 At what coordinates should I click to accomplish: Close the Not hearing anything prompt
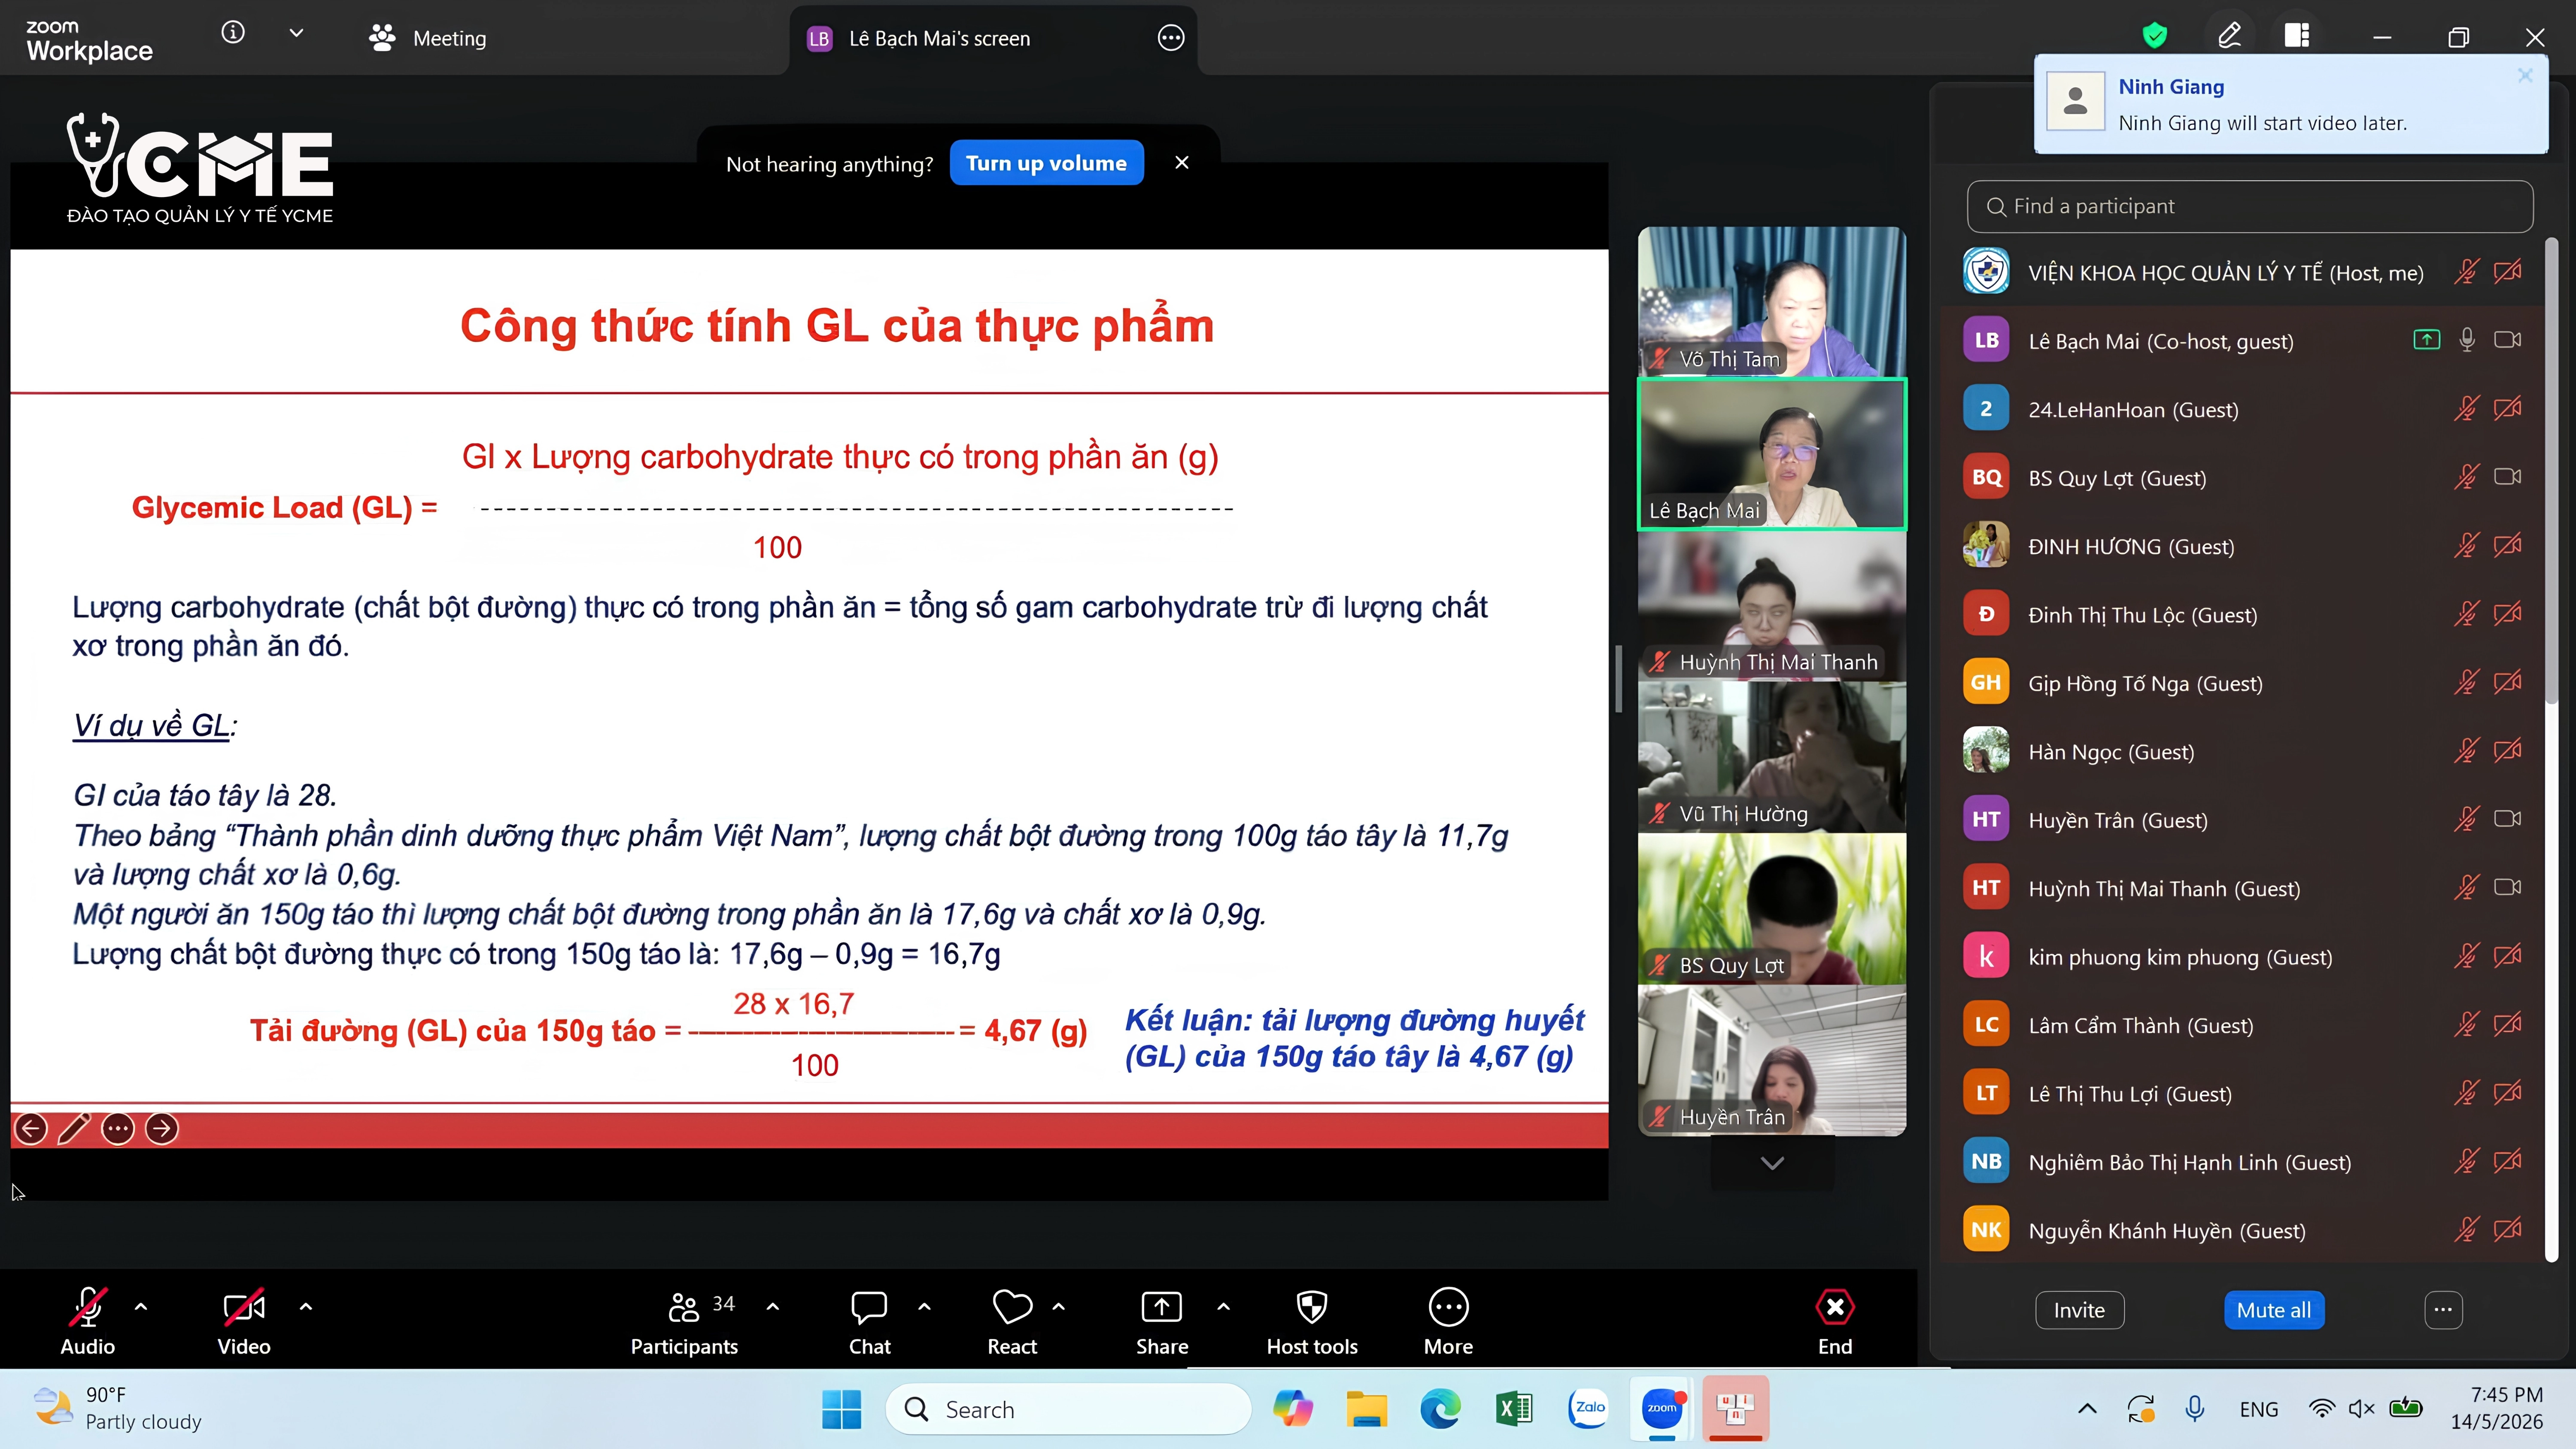(1182, 163)
